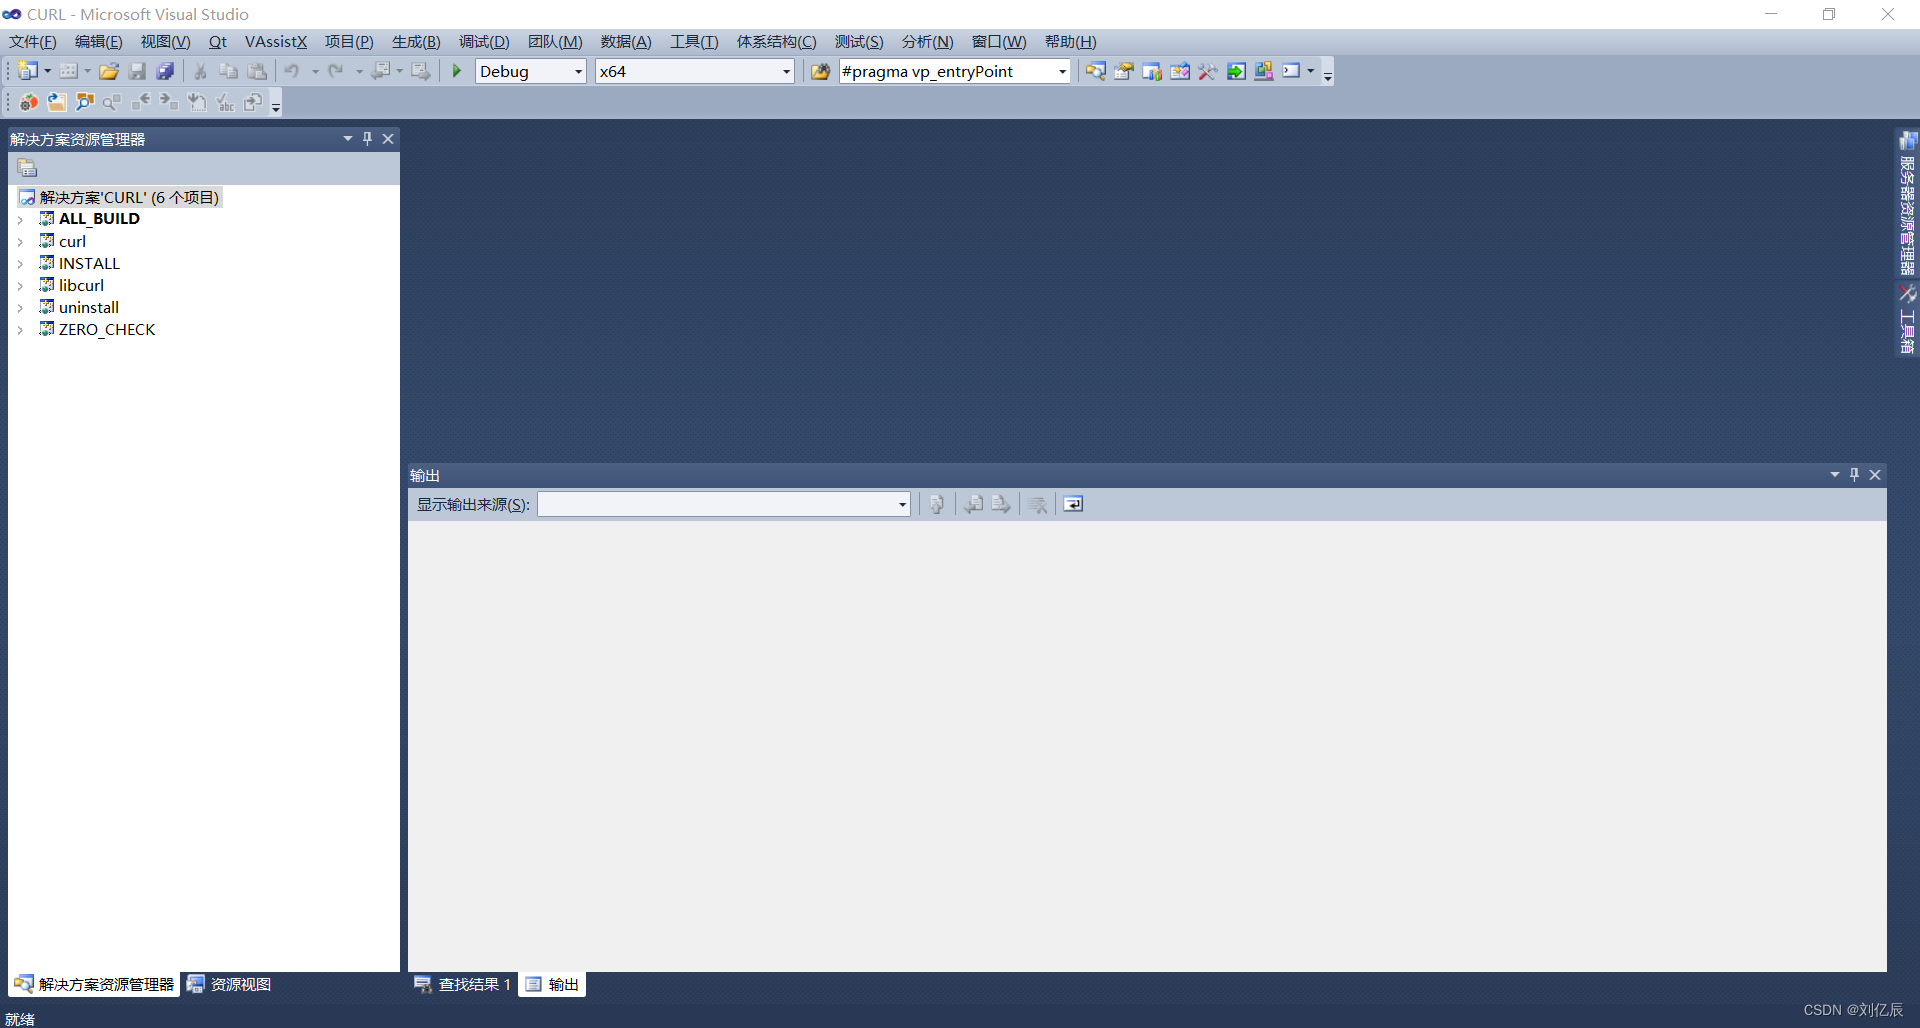Pin the Solution Explorer panel
This screenshot has width=1920, height=1028.
click(x=367, y=139)
